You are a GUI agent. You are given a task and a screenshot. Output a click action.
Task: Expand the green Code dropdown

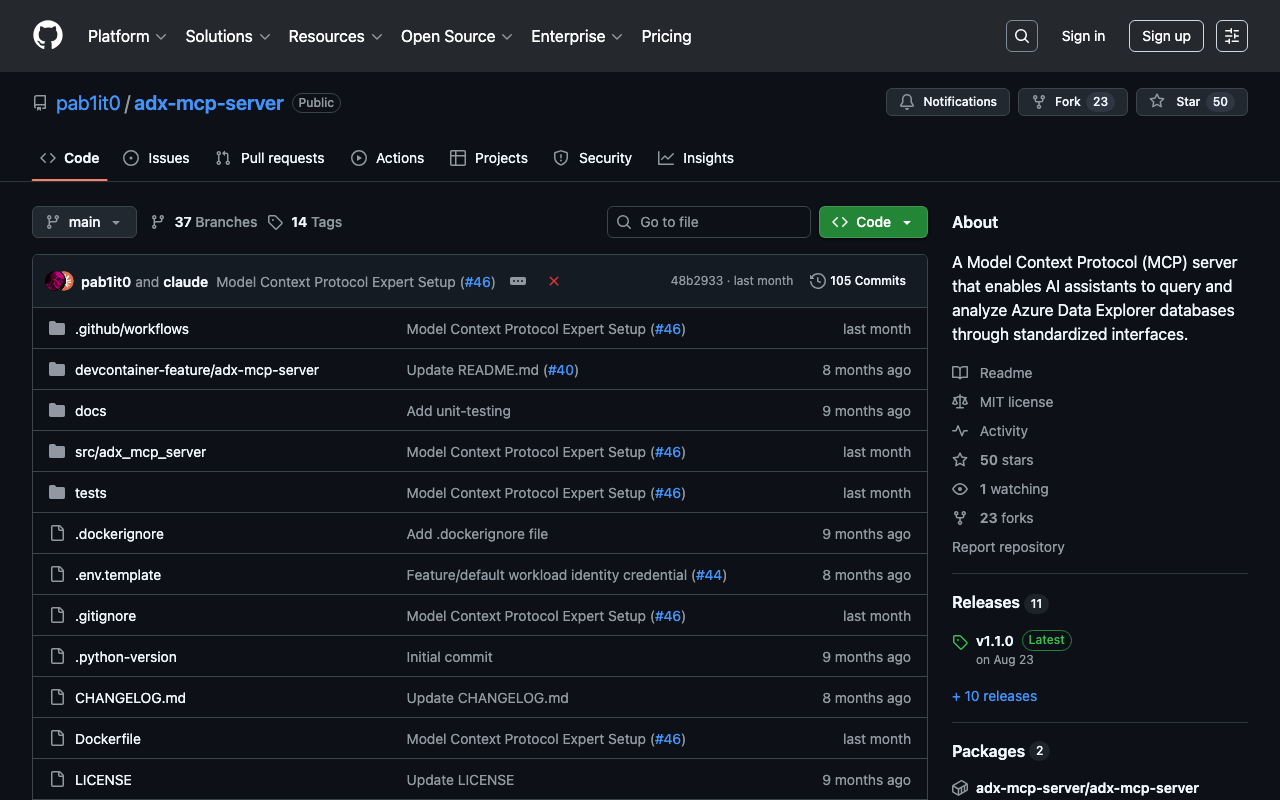tap(873, 222)
